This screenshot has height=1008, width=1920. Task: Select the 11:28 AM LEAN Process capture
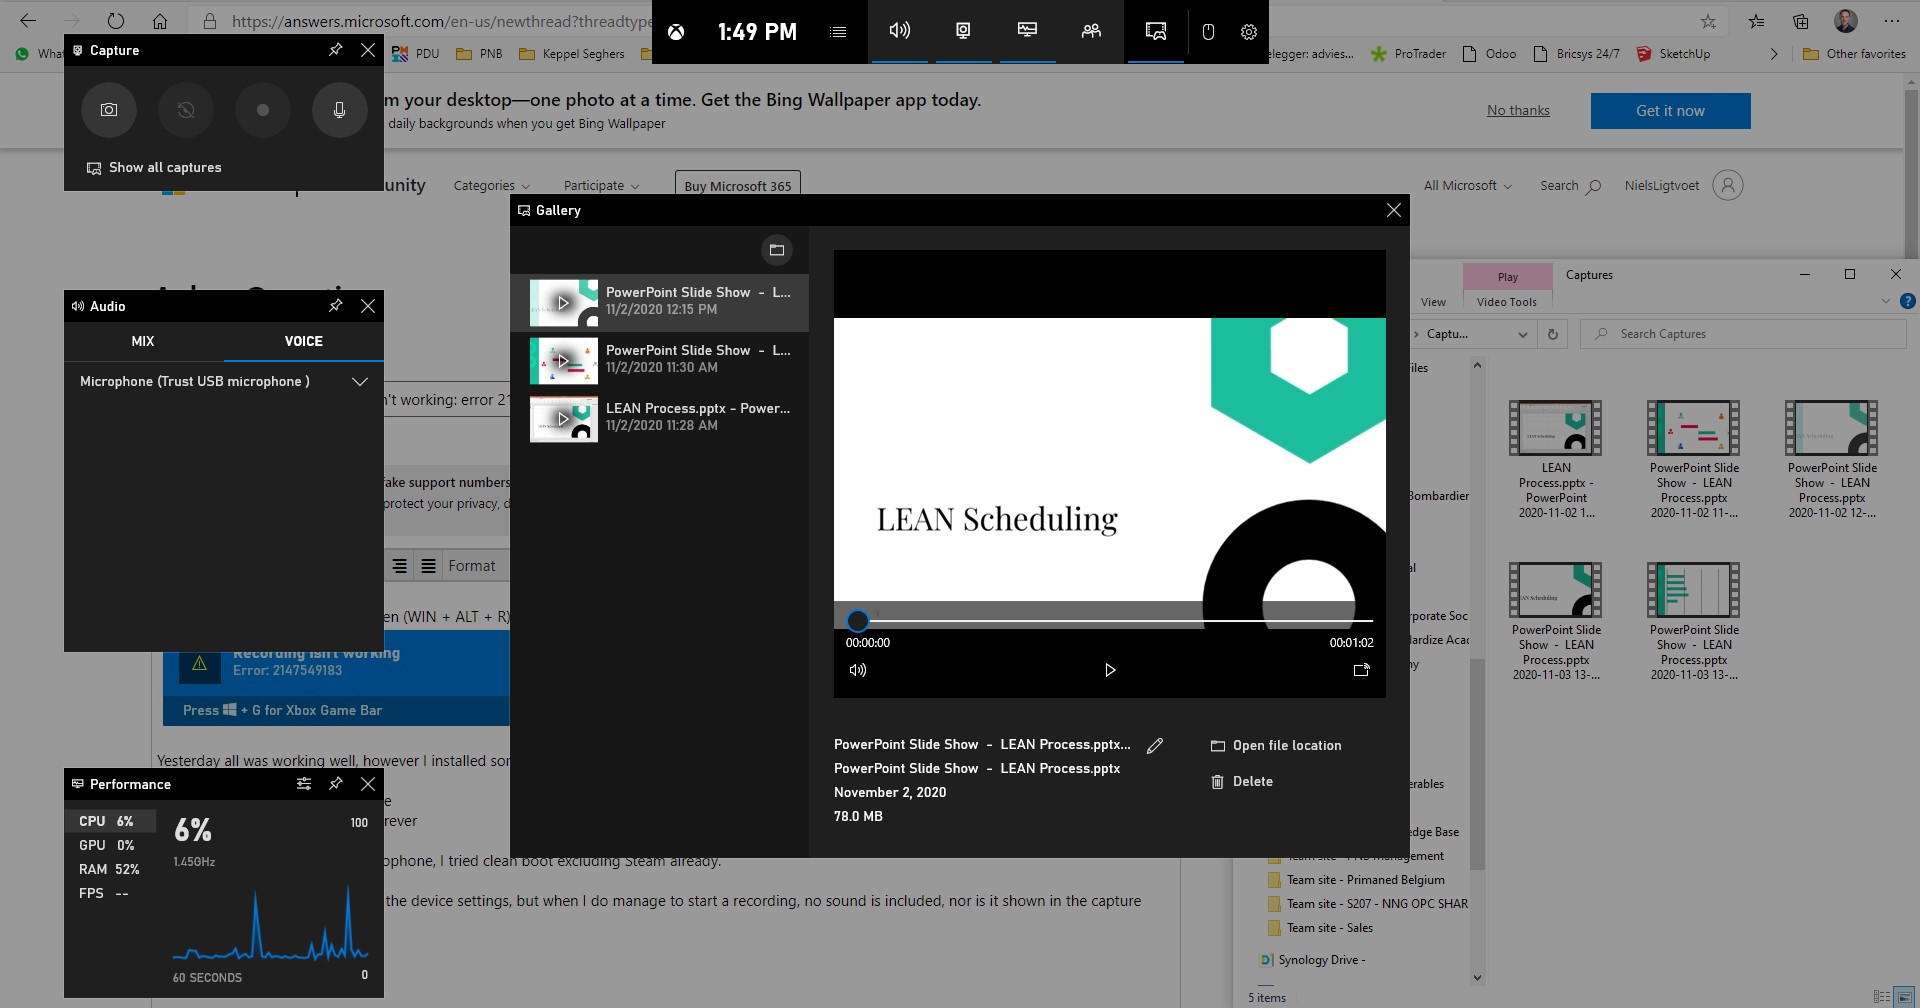click(x=660, y=419)
